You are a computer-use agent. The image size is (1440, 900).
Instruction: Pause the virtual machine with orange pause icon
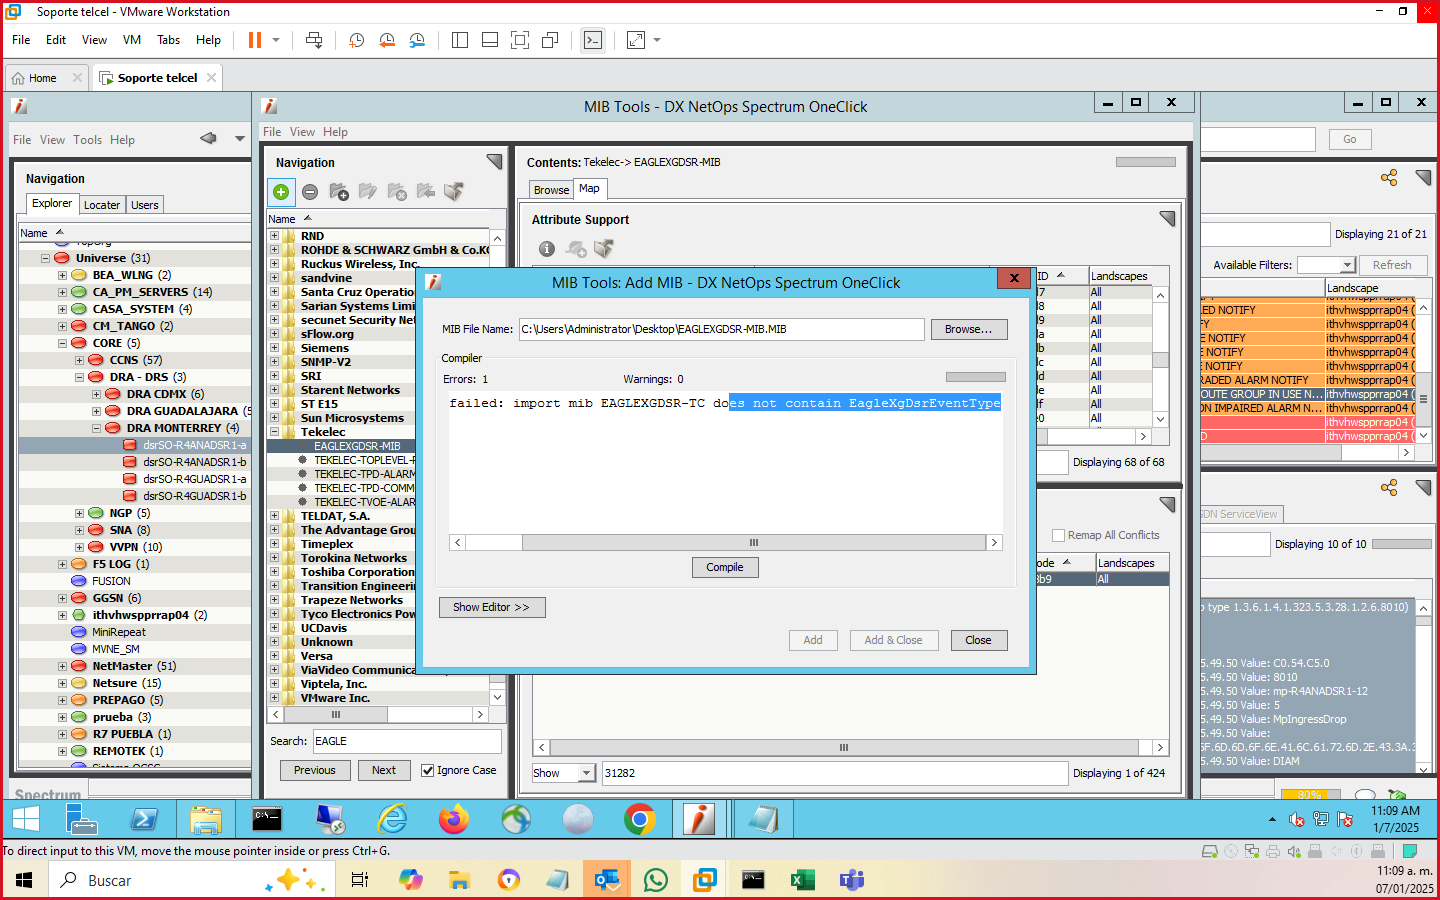255,40
